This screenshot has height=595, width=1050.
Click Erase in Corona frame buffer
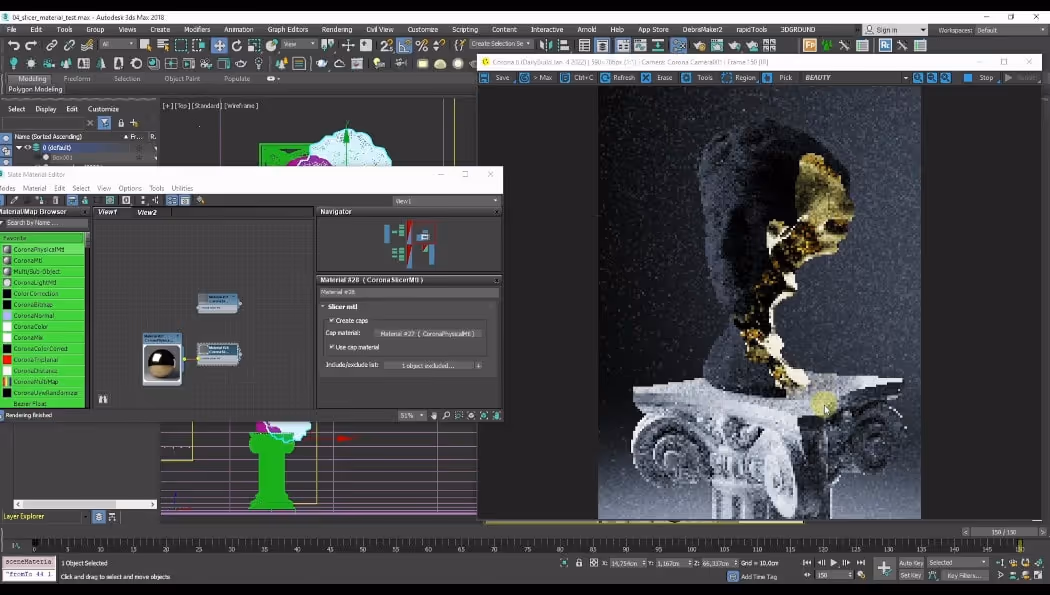tap(658, 78)
